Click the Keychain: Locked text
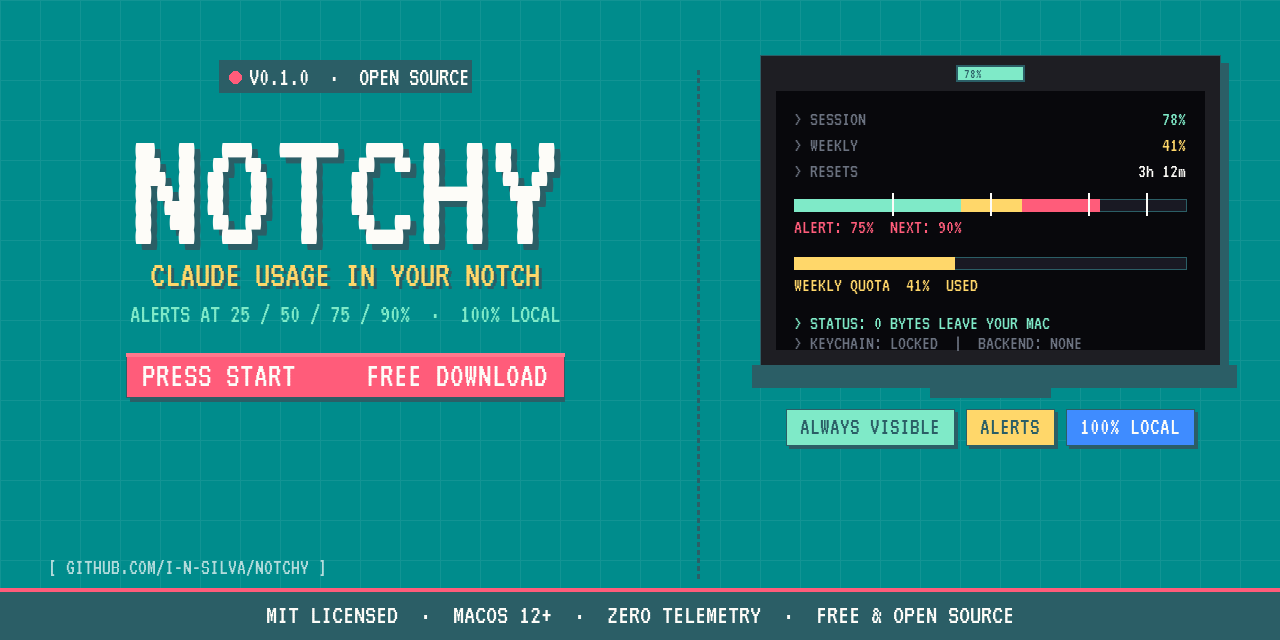 [x=874, y=343]
